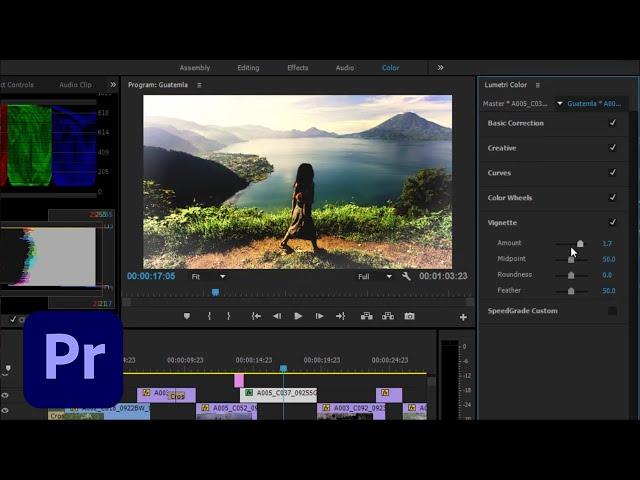Select the A005_C052 clip in timeline
640x480 pixels.
point(227,411)
